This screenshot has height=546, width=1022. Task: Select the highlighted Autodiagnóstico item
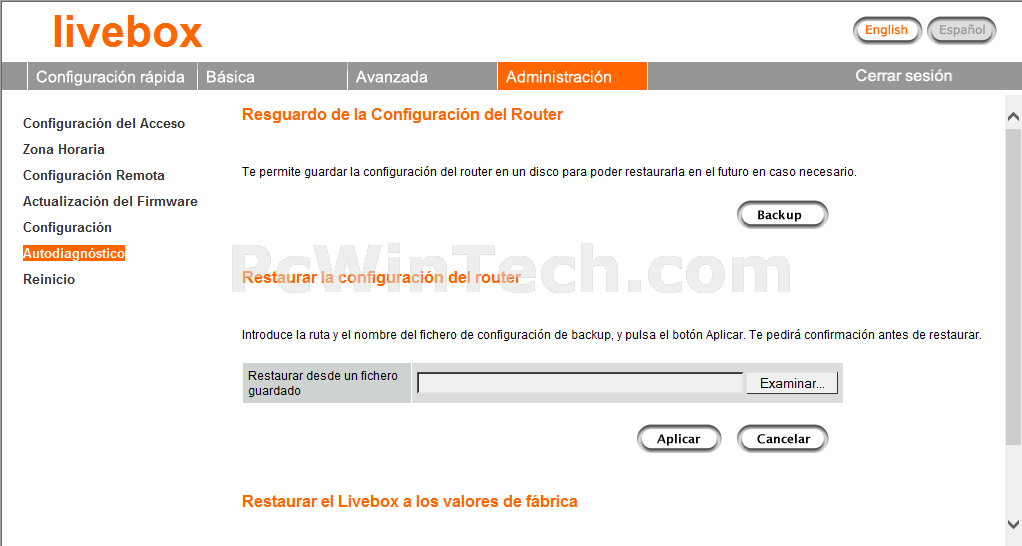coord(74,253)
